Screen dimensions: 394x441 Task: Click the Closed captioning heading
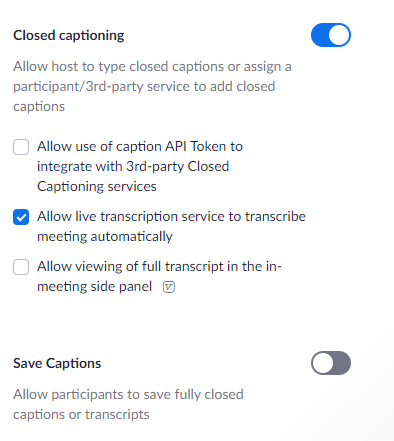69,35
